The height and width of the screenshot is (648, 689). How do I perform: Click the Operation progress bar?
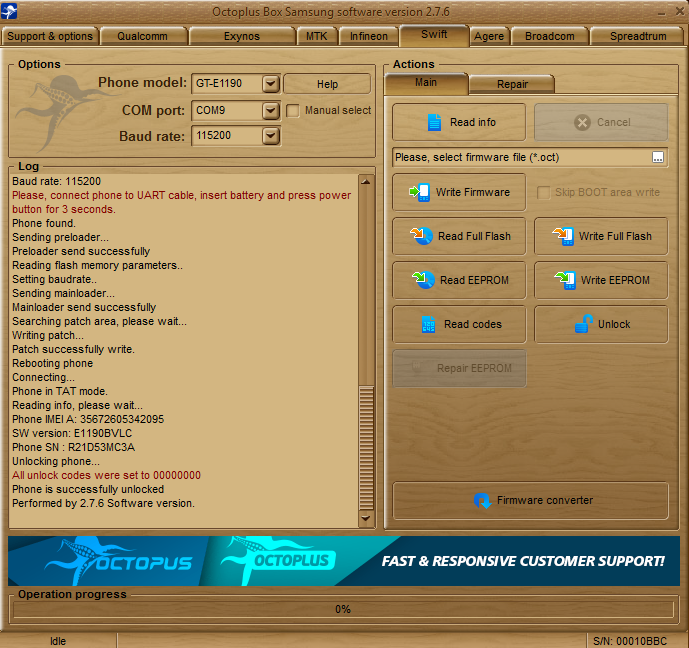(x=343, y=609)
